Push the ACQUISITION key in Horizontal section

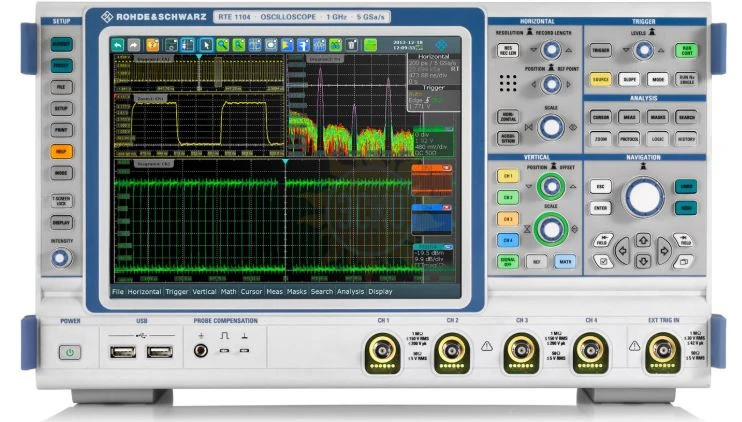click(508, 138)
